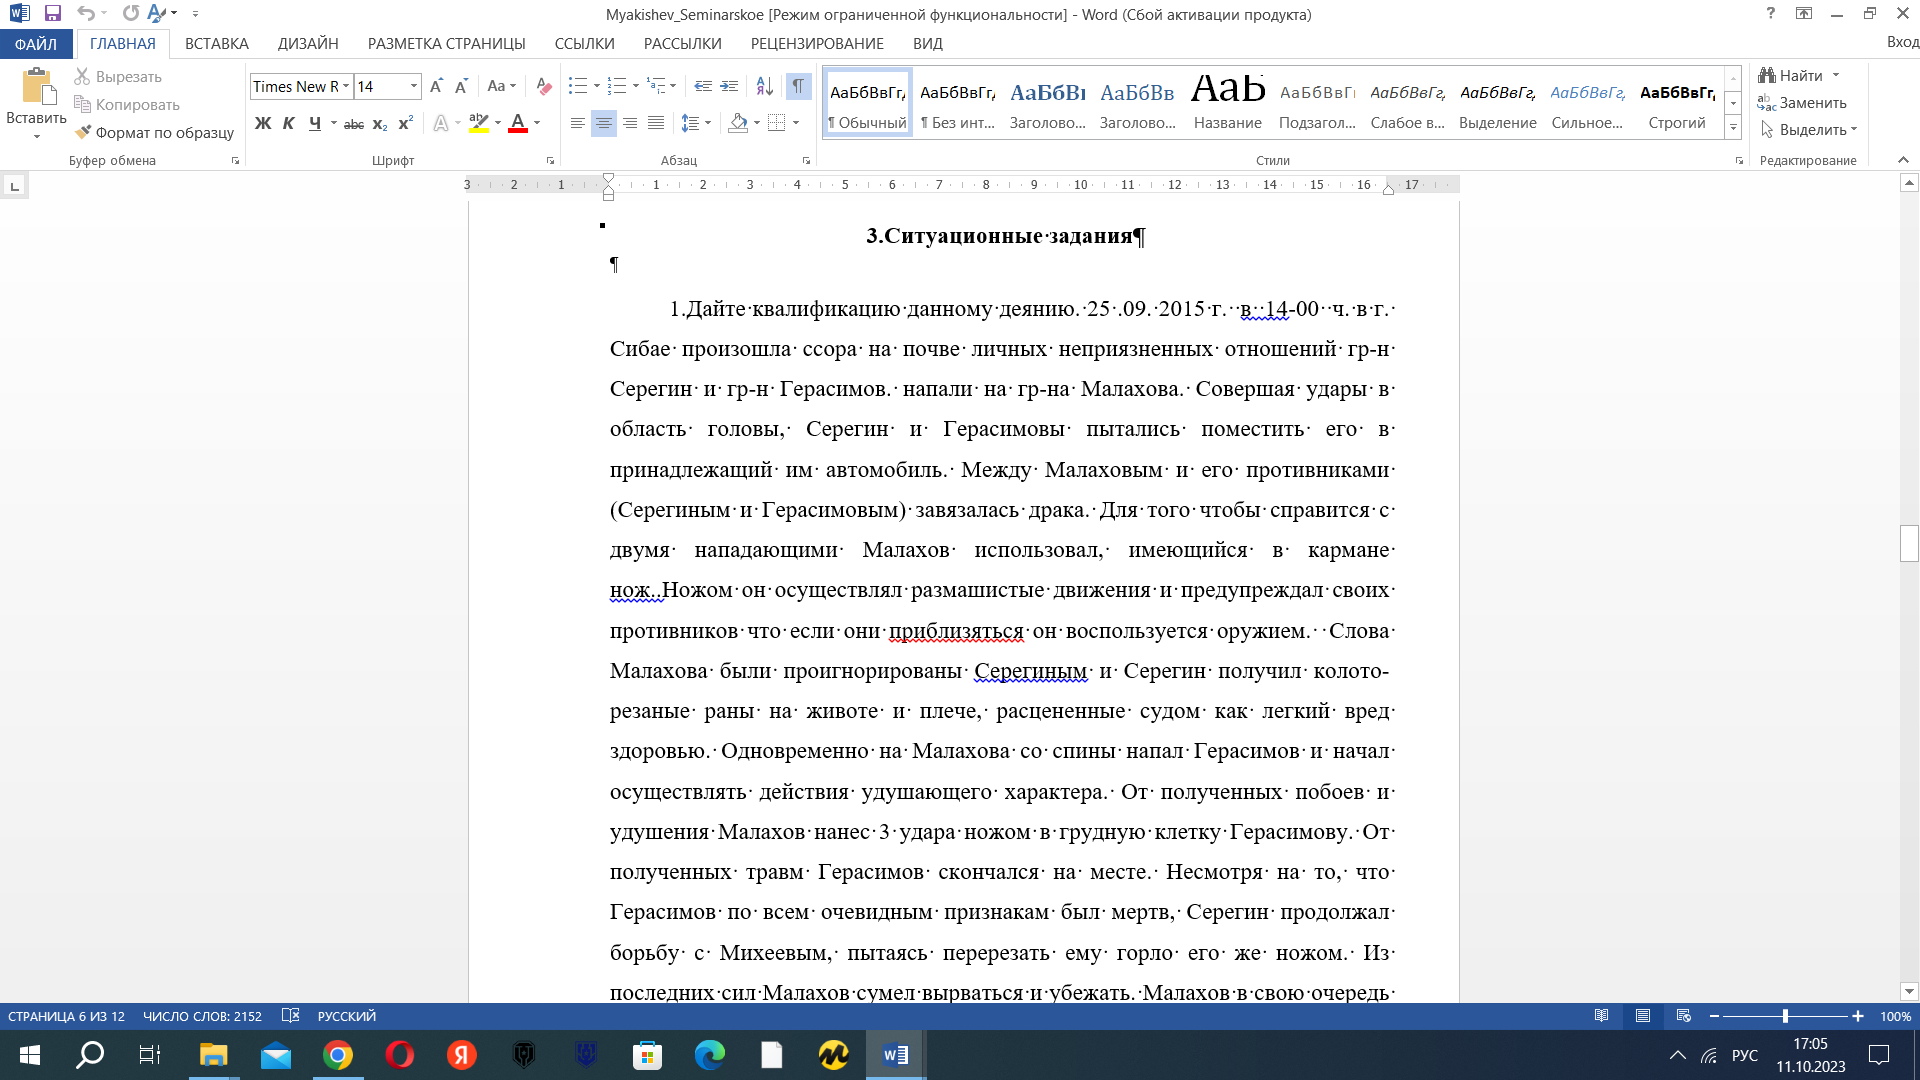Screen dimensions: 1920x1080
Task: Open the ФАЙЛ tab
Action: coord(36,44)
